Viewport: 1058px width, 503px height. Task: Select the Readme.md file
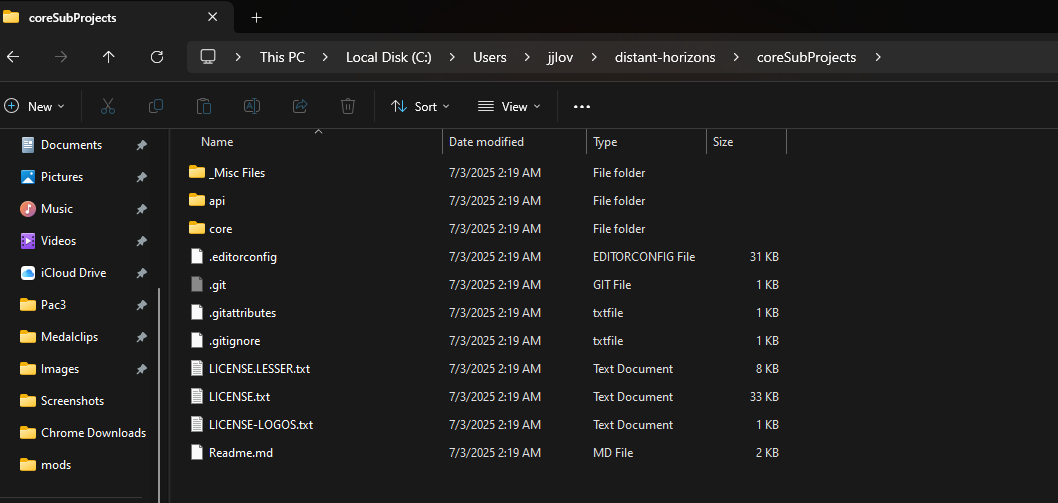click(241, 453)
